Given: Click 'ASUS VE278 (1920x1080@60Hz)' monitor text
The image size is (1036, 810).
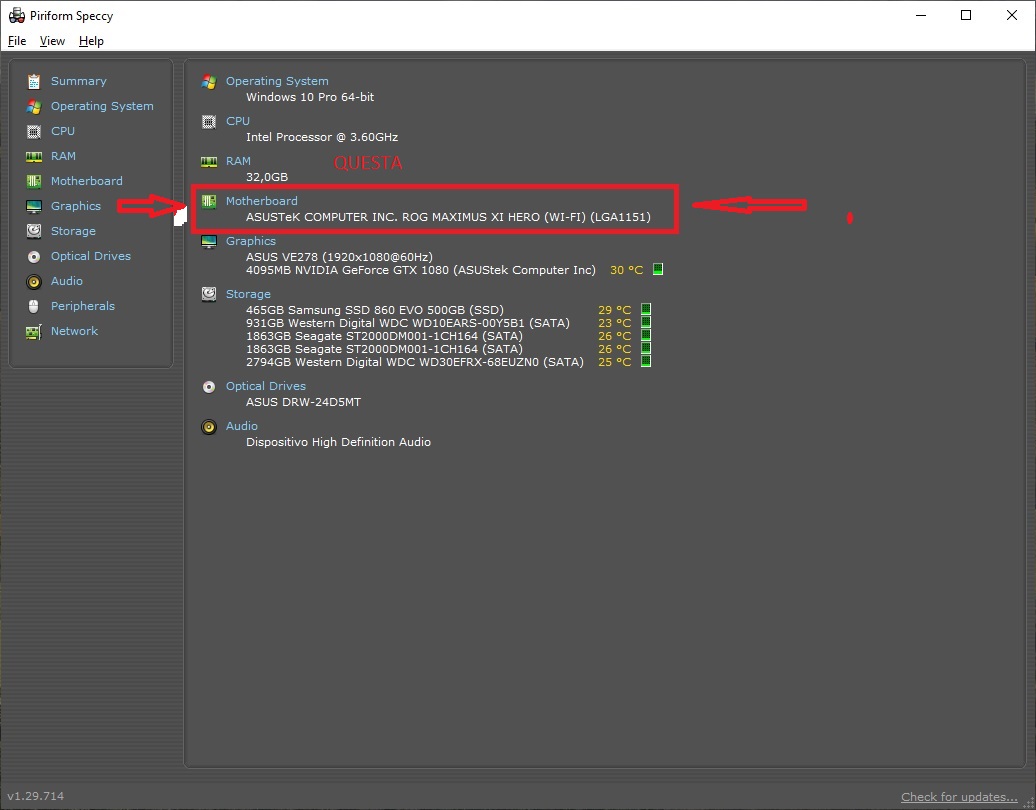Looking at the screenshot, I should (340, 257).
